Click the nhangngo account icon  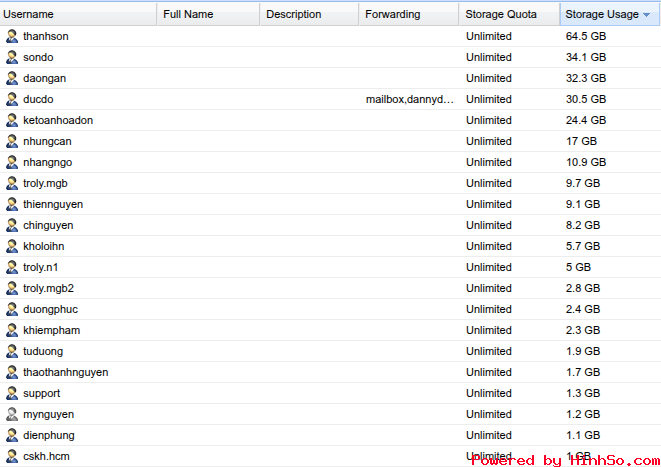[12, 162]
